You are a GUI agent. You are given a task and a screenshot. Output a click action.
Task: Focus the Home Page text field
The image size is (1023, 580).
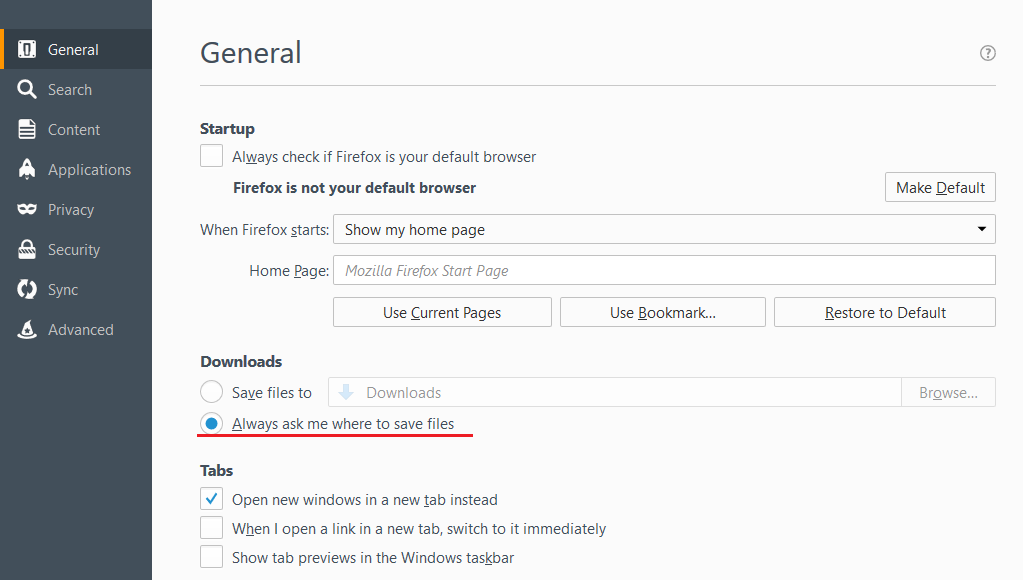664,270
